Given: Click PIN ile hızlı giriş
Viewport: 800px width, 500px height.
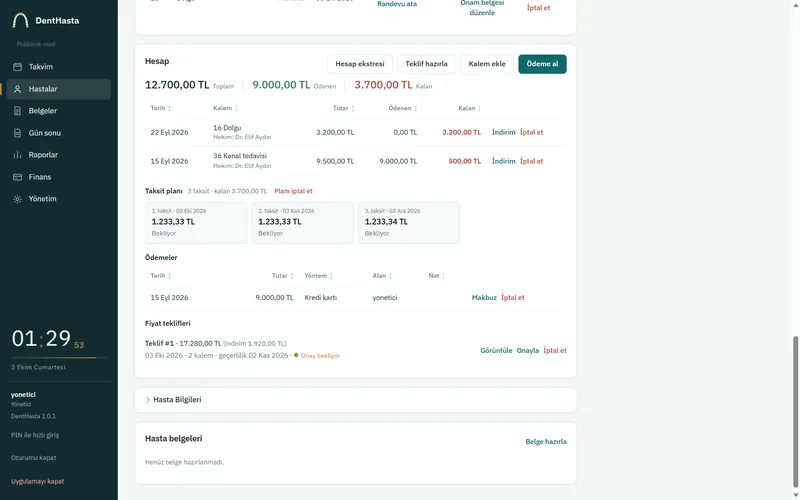Looking at the screenshot, I should point(35,435).
